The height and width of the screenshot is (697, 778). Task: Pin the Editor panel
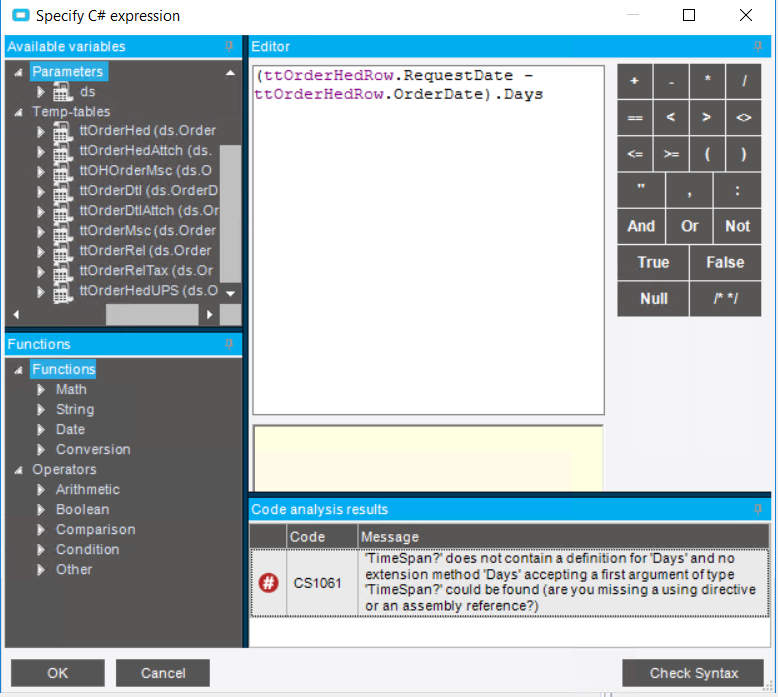click(x=758, y=46)
